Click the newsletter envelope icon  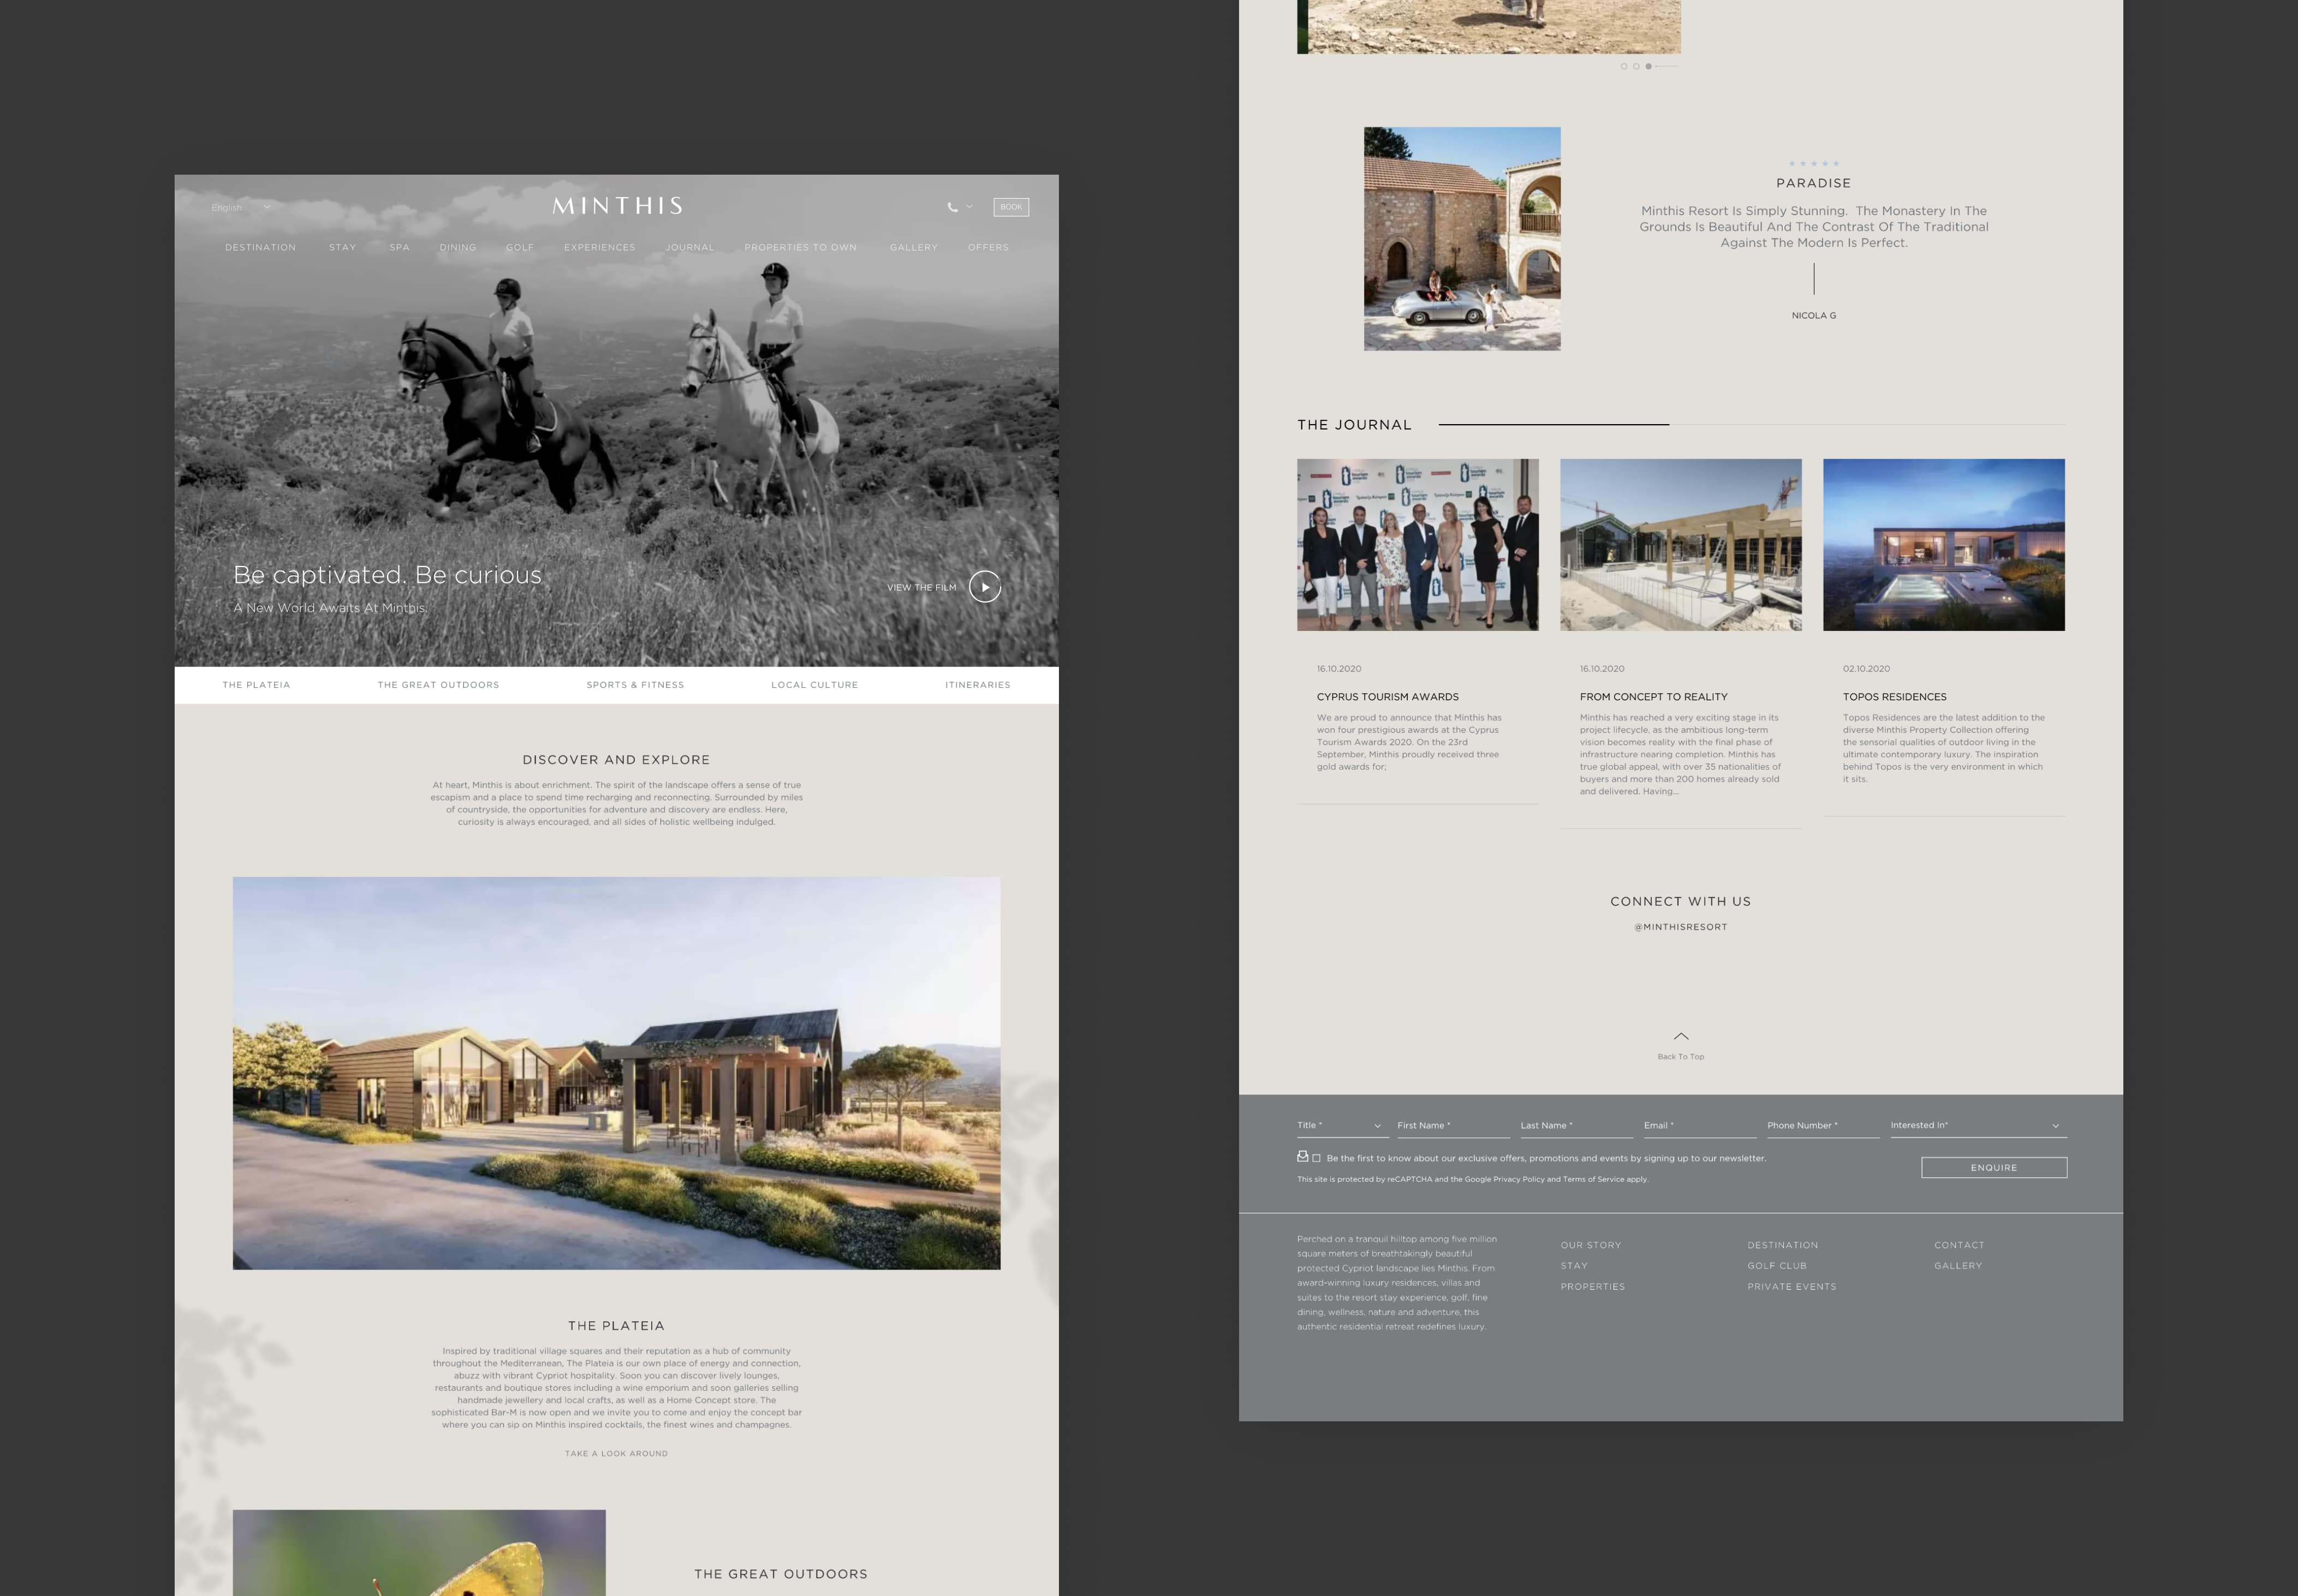coord(1302,1156)
